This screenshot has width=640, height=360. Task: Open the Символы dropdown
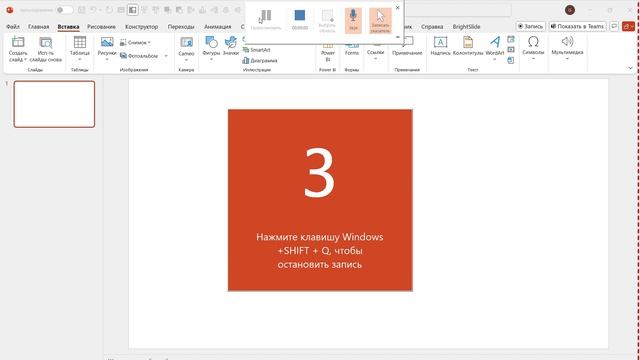pos(533,48)
